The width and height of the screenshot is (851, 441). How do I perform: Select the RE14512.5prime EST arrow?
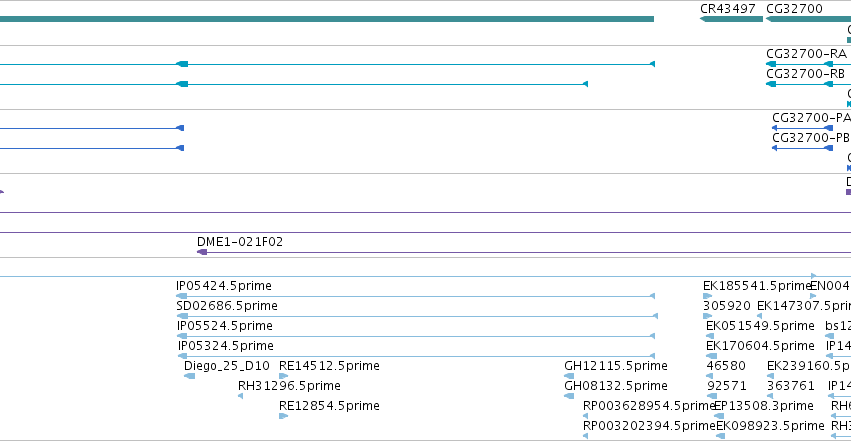pyautogui.click(x=283, y=376)
